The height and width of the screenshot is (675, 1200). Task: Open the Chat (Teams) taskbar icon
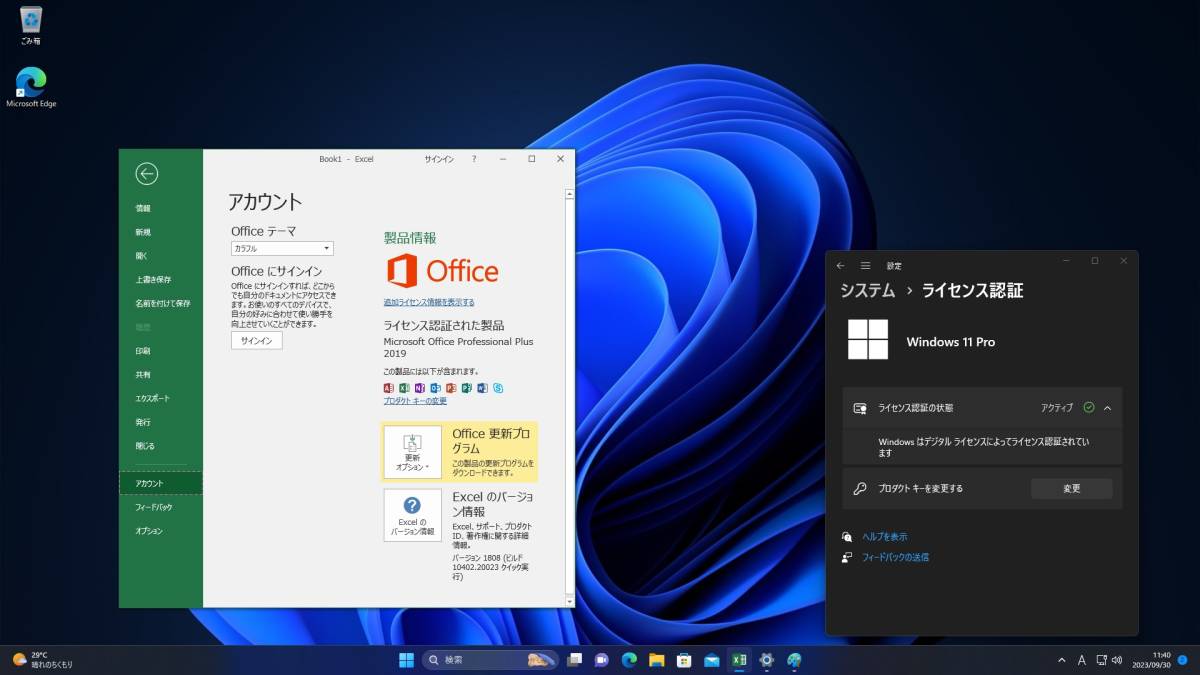coord(602,660)
